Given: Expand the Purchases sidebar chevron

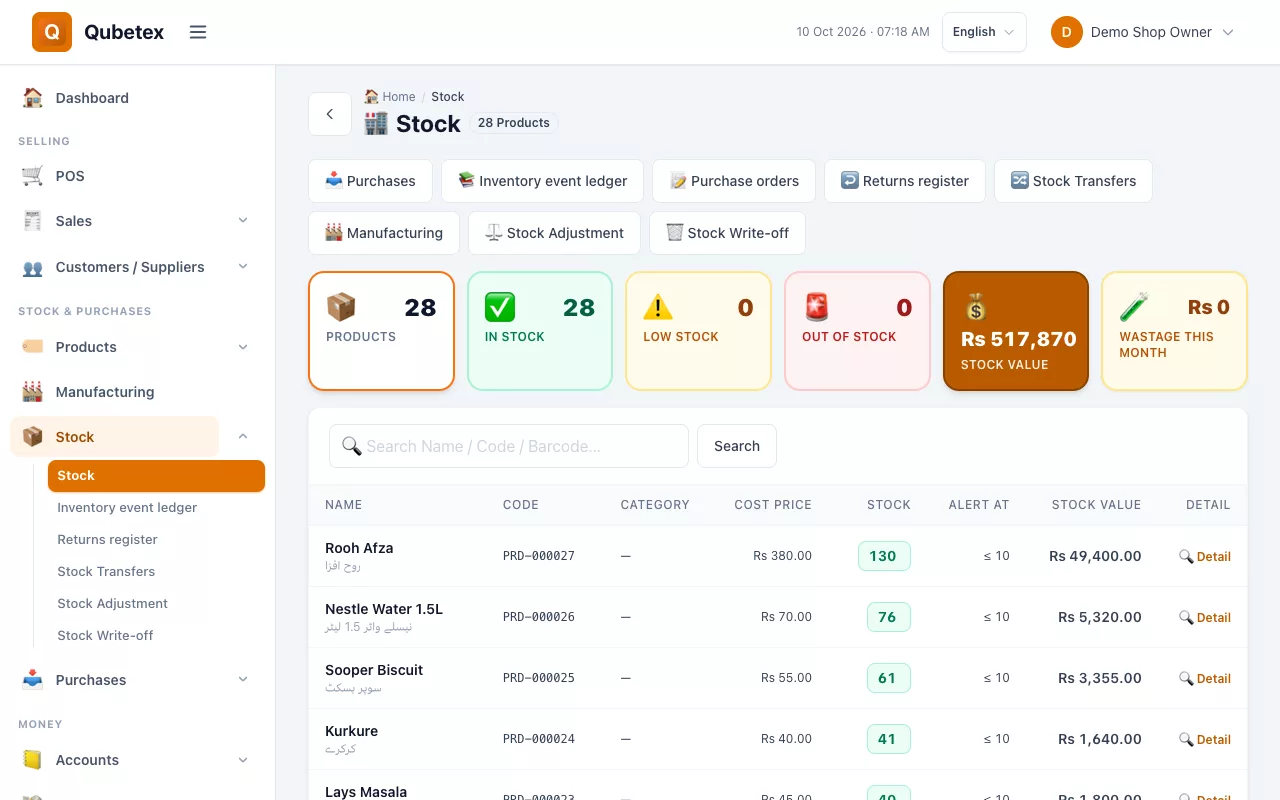Looking at the screenshot, I should [x=243, y=680].
